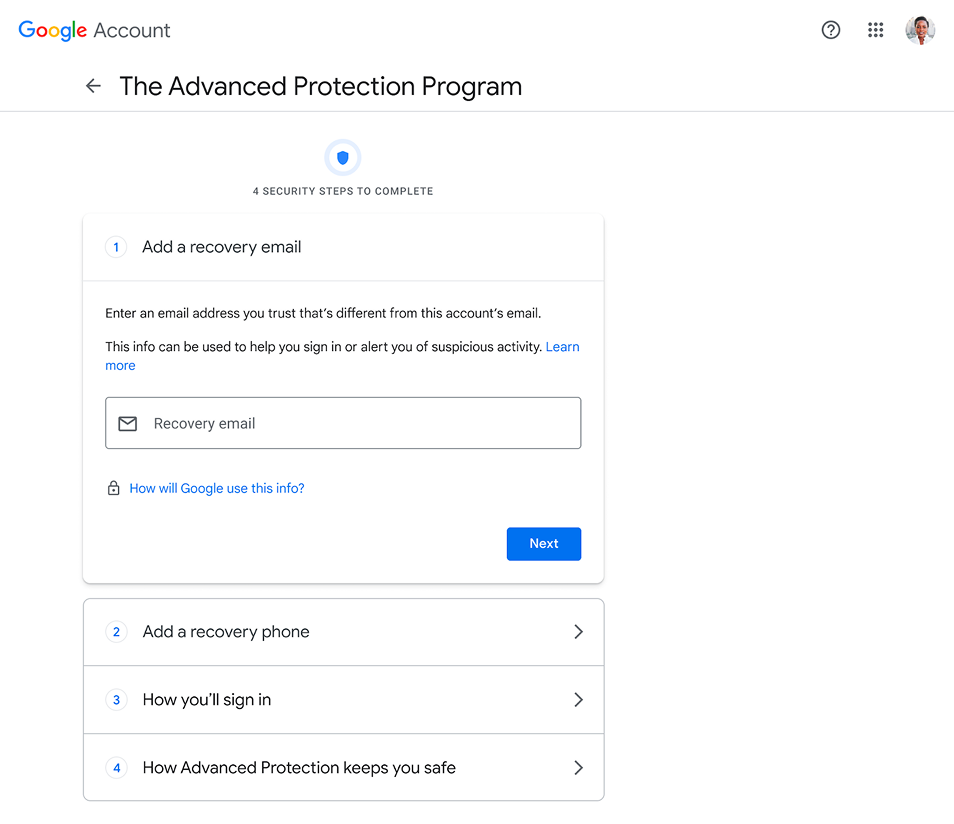This screenshot has width=954, height=824.
Task: Click the envelope icon in the email field
Action: [x=127, y=423]
